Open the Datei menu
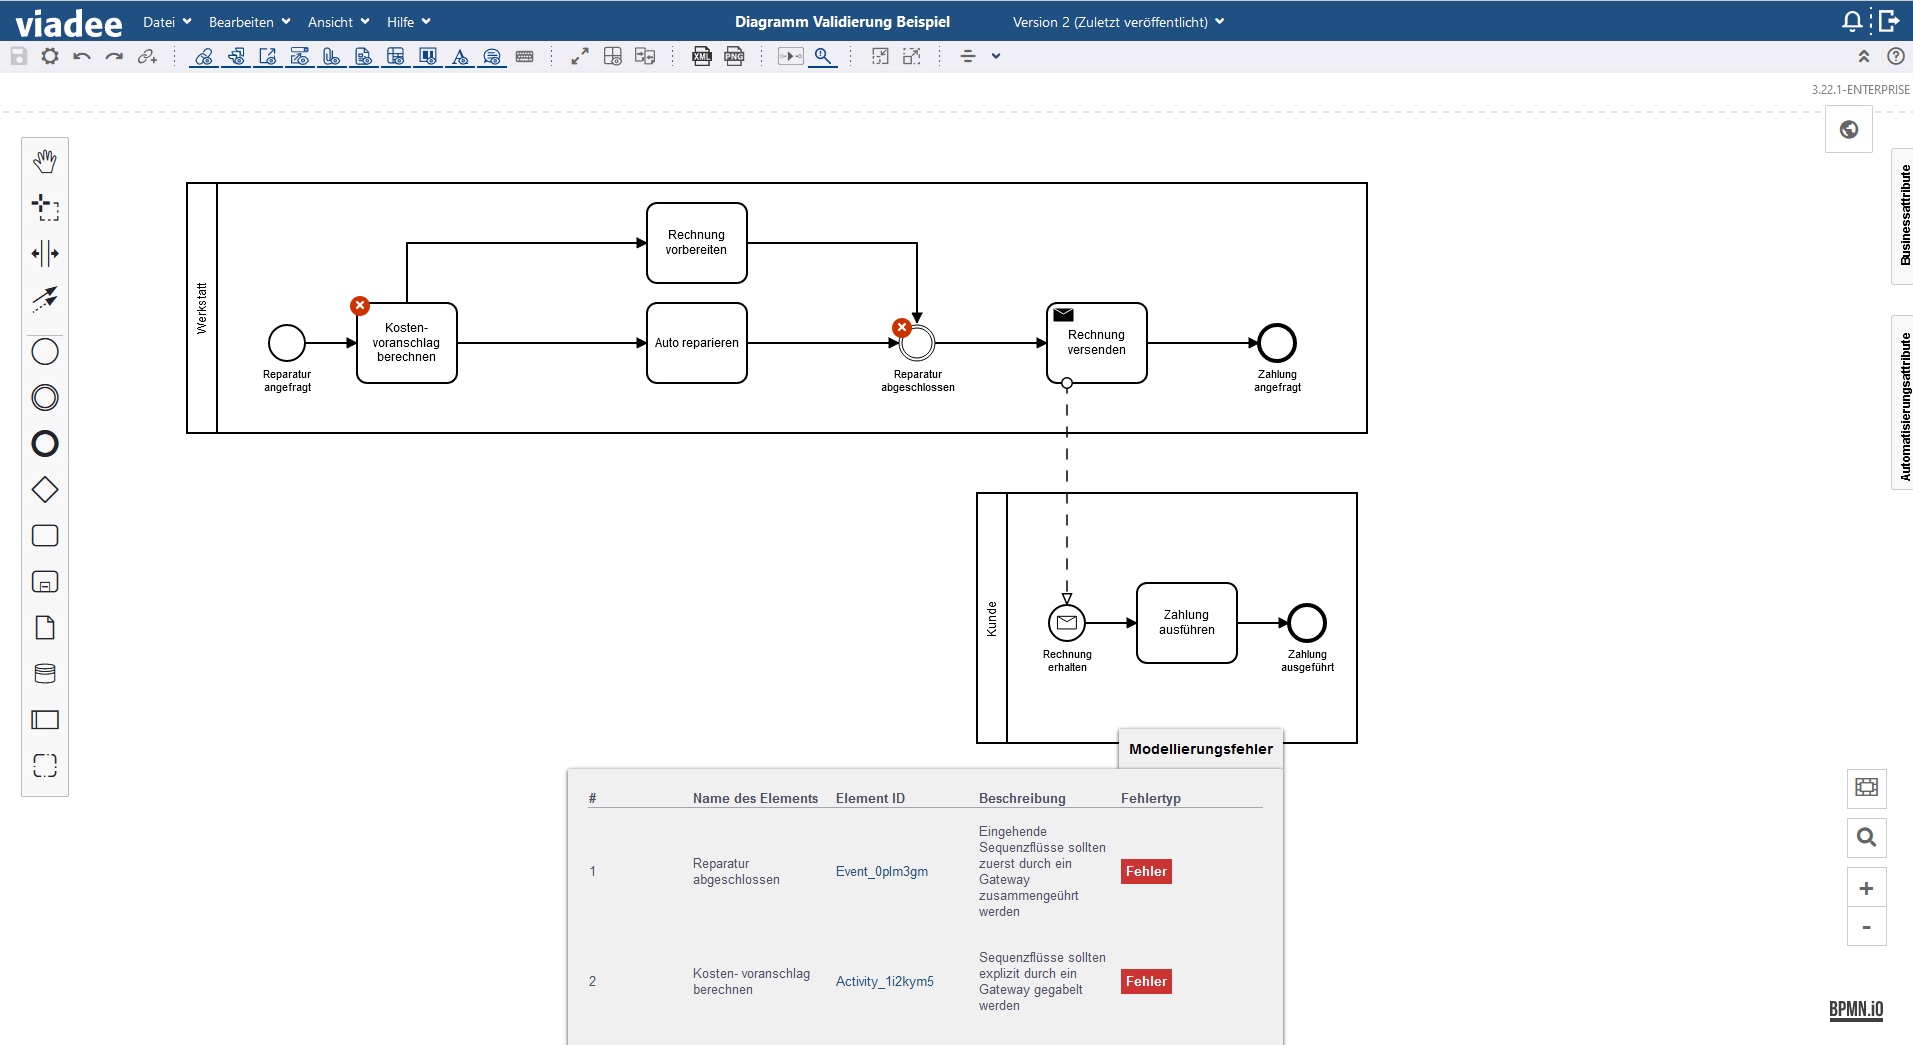 tap(167, 22)
